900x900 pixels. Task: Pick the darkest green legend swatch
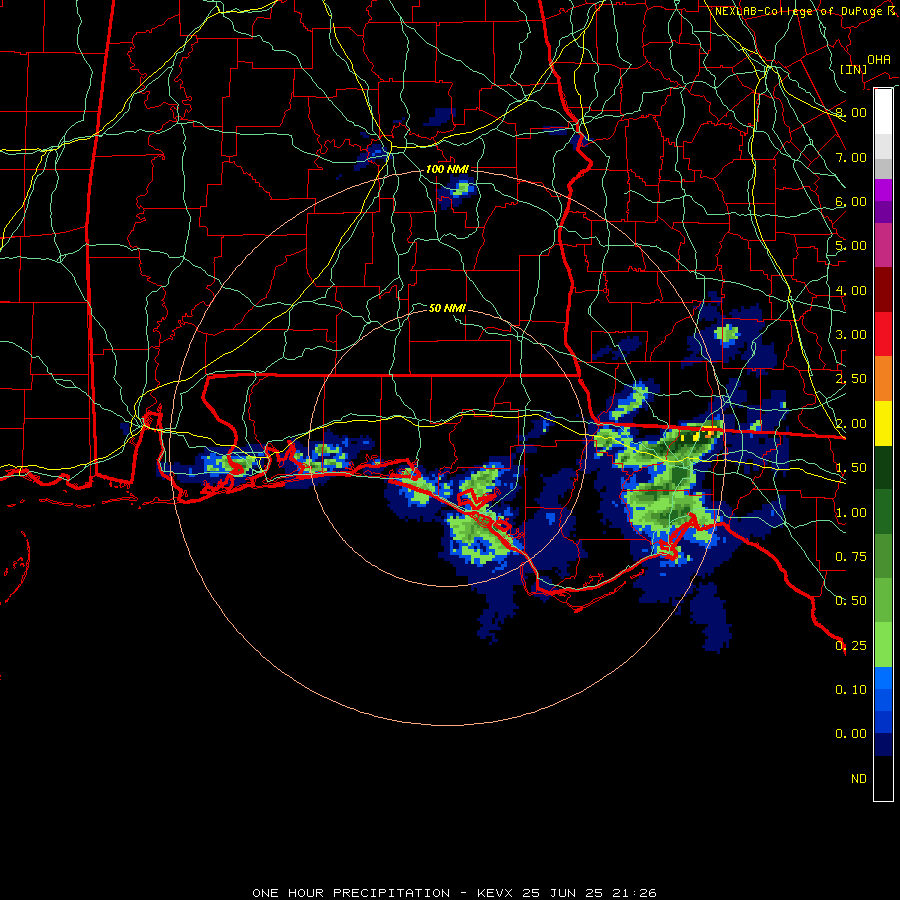click(x=883, y=467)
